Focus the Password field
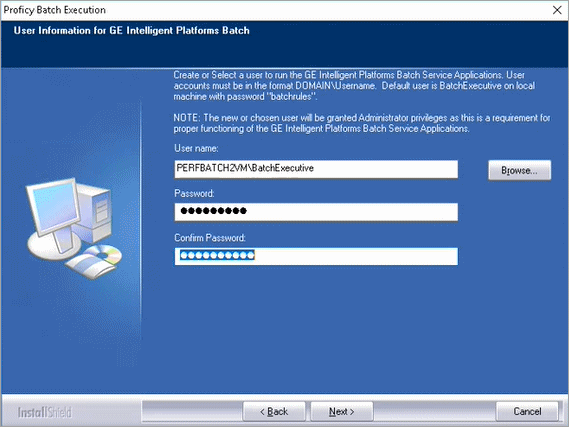Image resolution: width=569 pixels, height=427 pixels. 316,212
